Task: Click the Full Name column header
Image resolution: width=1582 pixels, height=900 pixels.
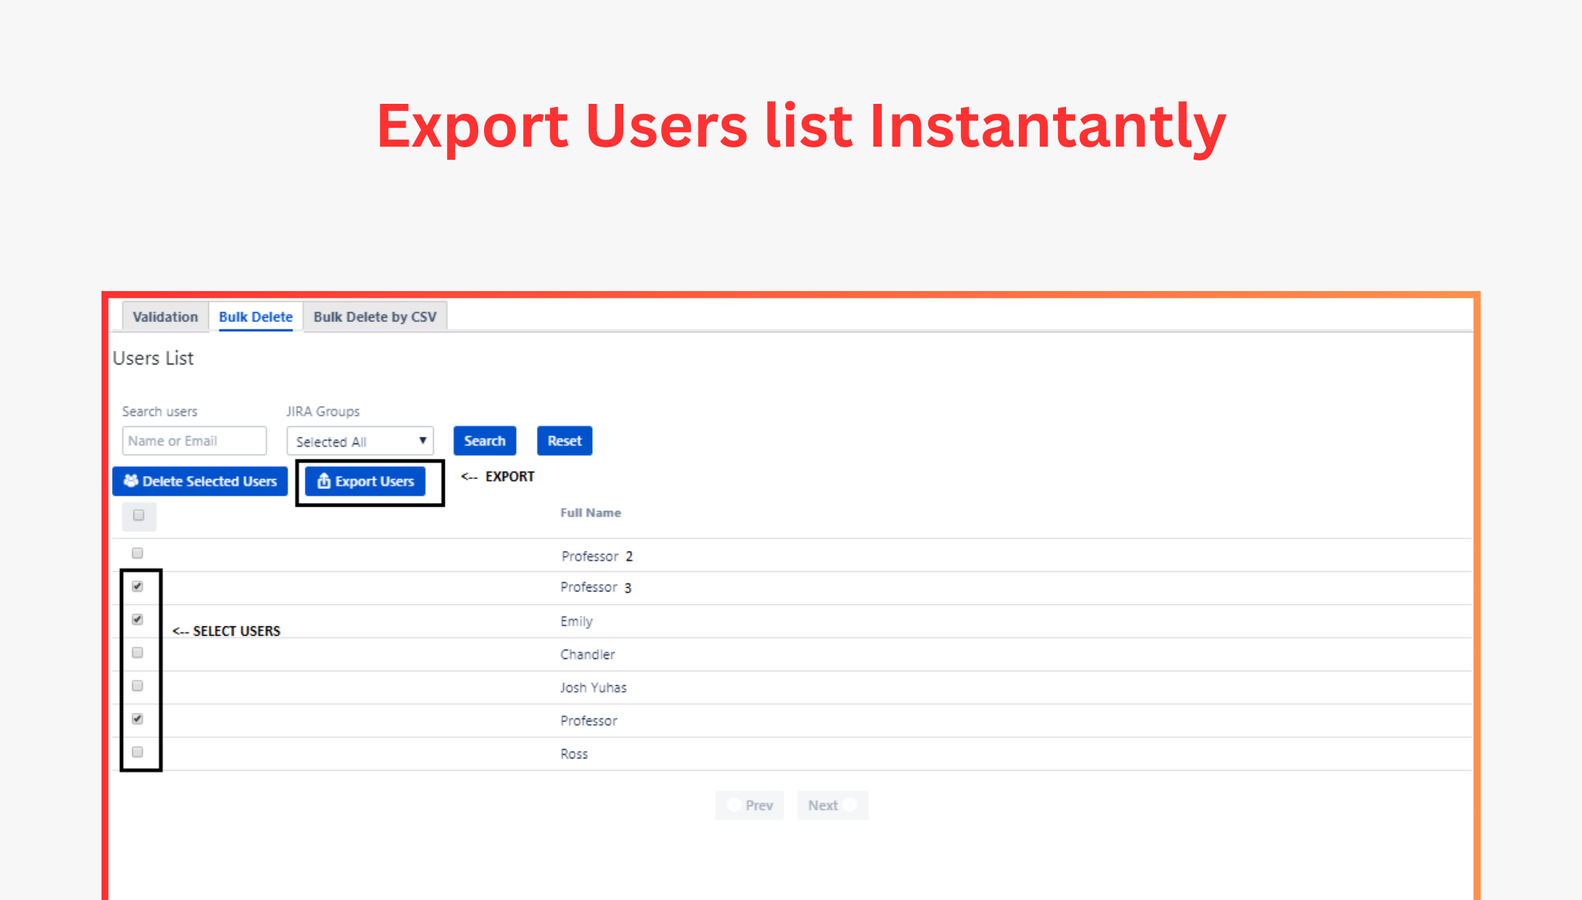Action: click(x=590, y=513)
